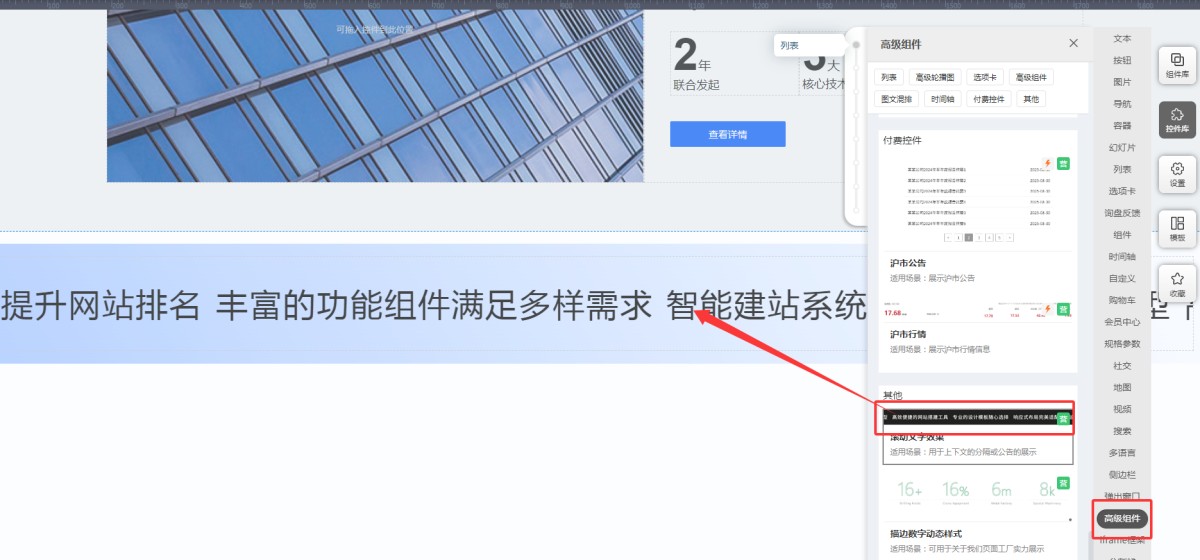Open 文本 in the control list
This screenshot has width=1200, height=560.
click(1122, 38)
